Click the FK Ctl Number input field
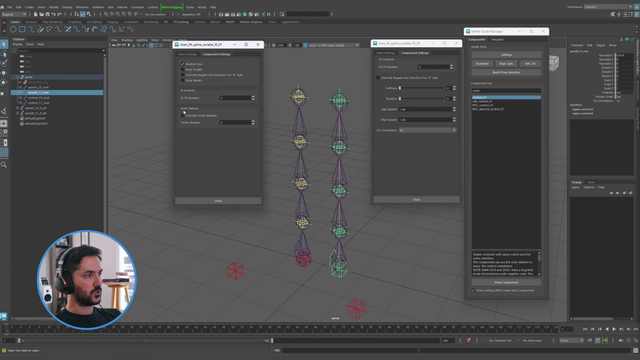640x360 pixels. (x=433, y=67)
